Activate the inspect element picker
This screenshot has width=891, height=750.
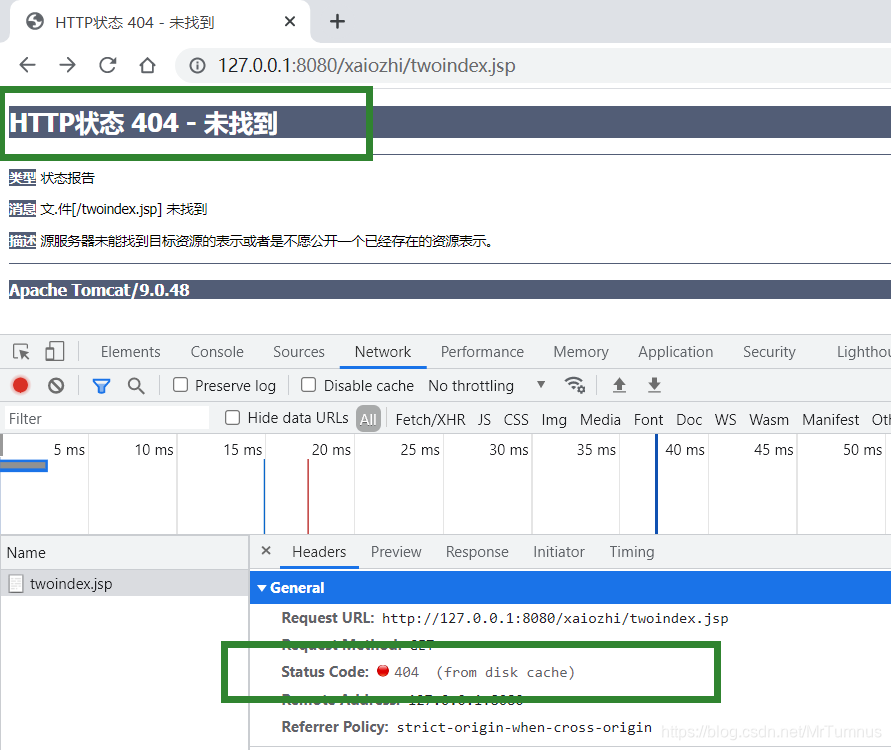click(x=22, y=352)
